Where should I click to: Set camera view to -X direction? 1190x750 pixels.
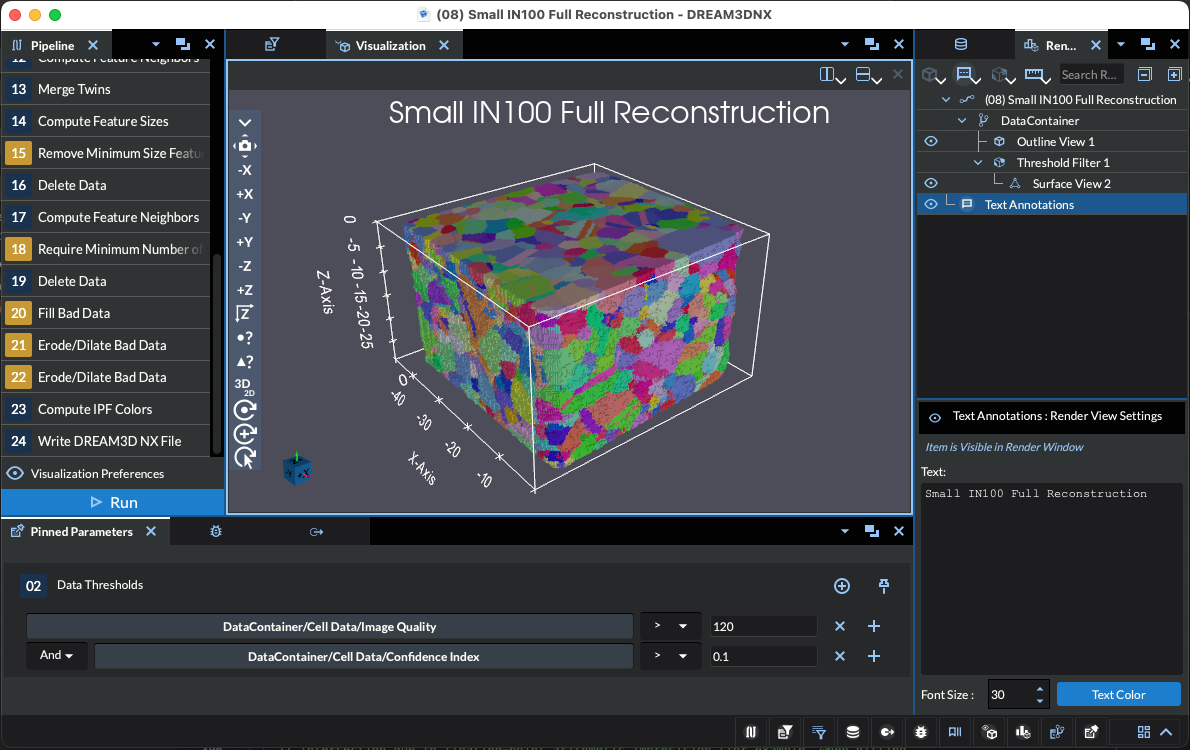click(x=244, y=170)
